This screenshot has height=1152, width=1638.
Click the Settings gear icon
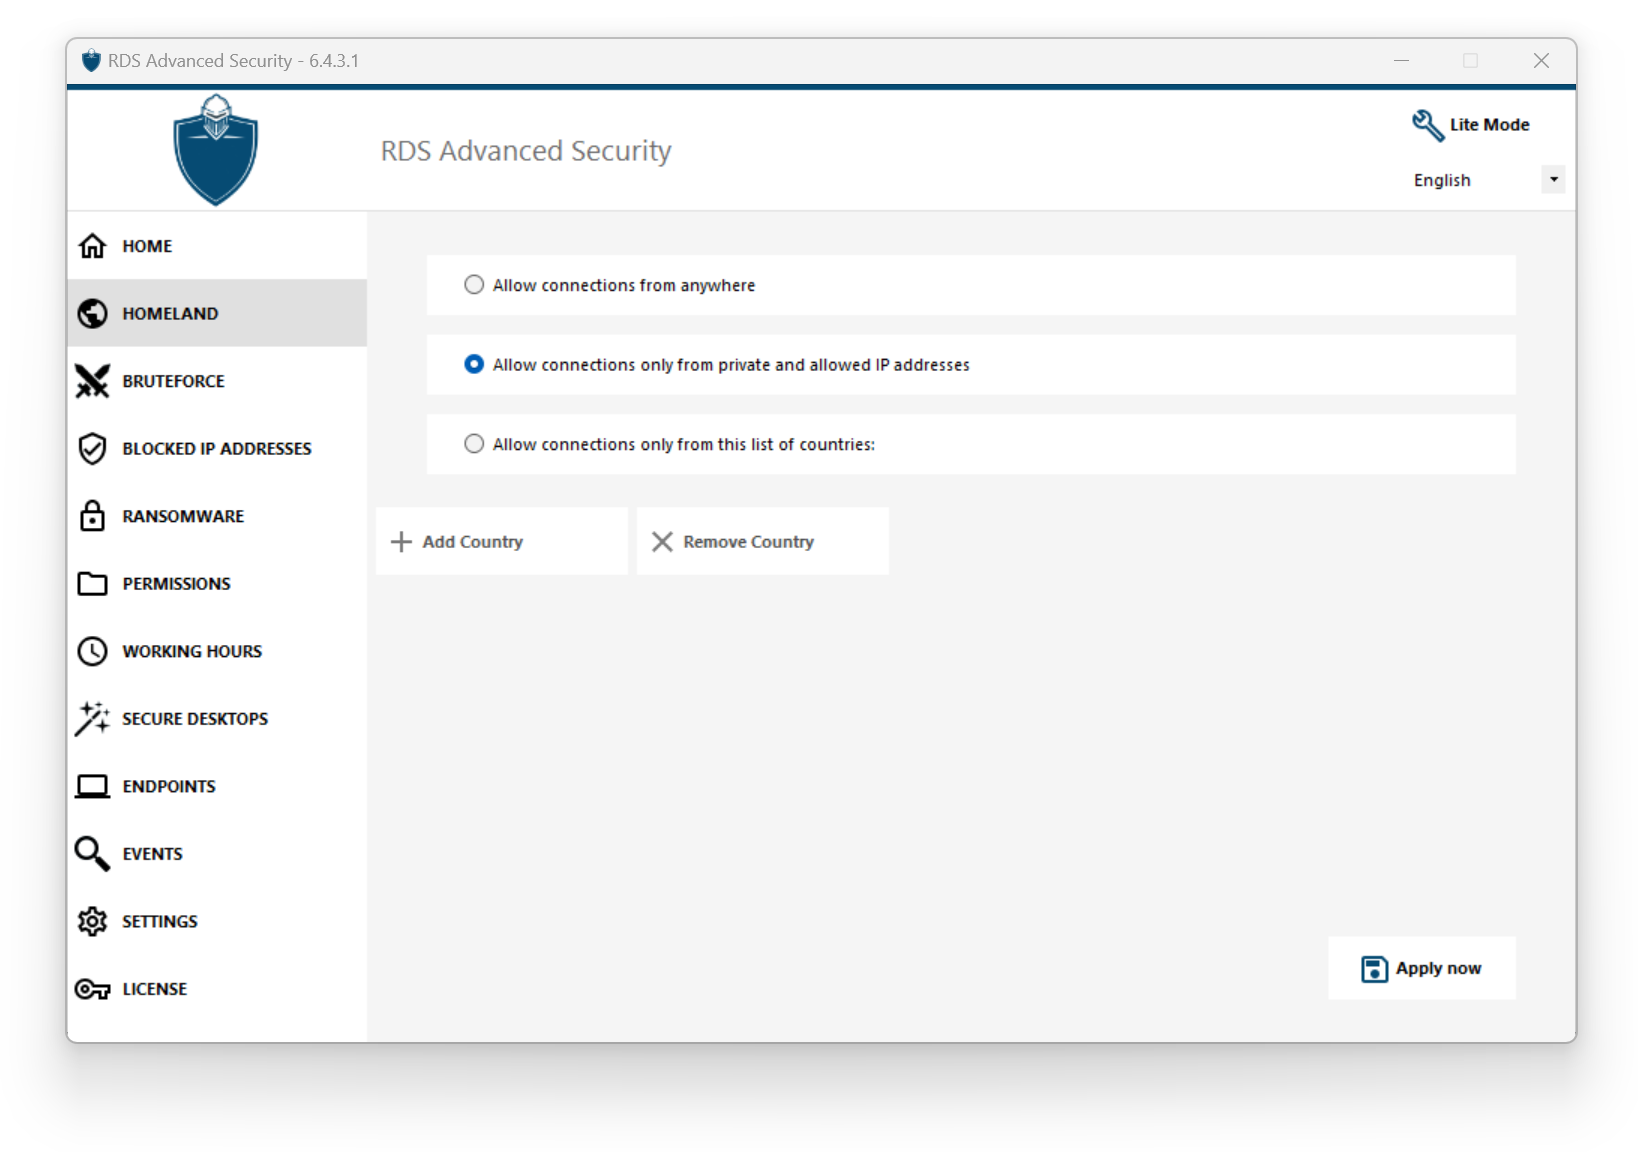92,921
